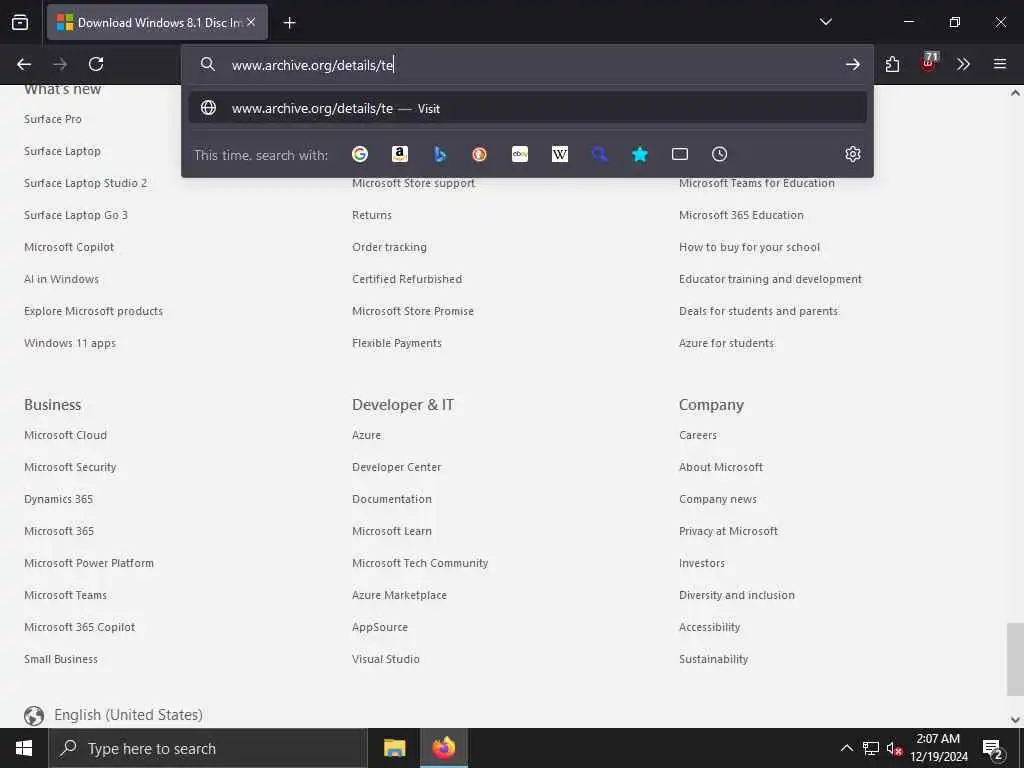Open a new tab with plus
1024x768 pixels.
tap(289, 23)
